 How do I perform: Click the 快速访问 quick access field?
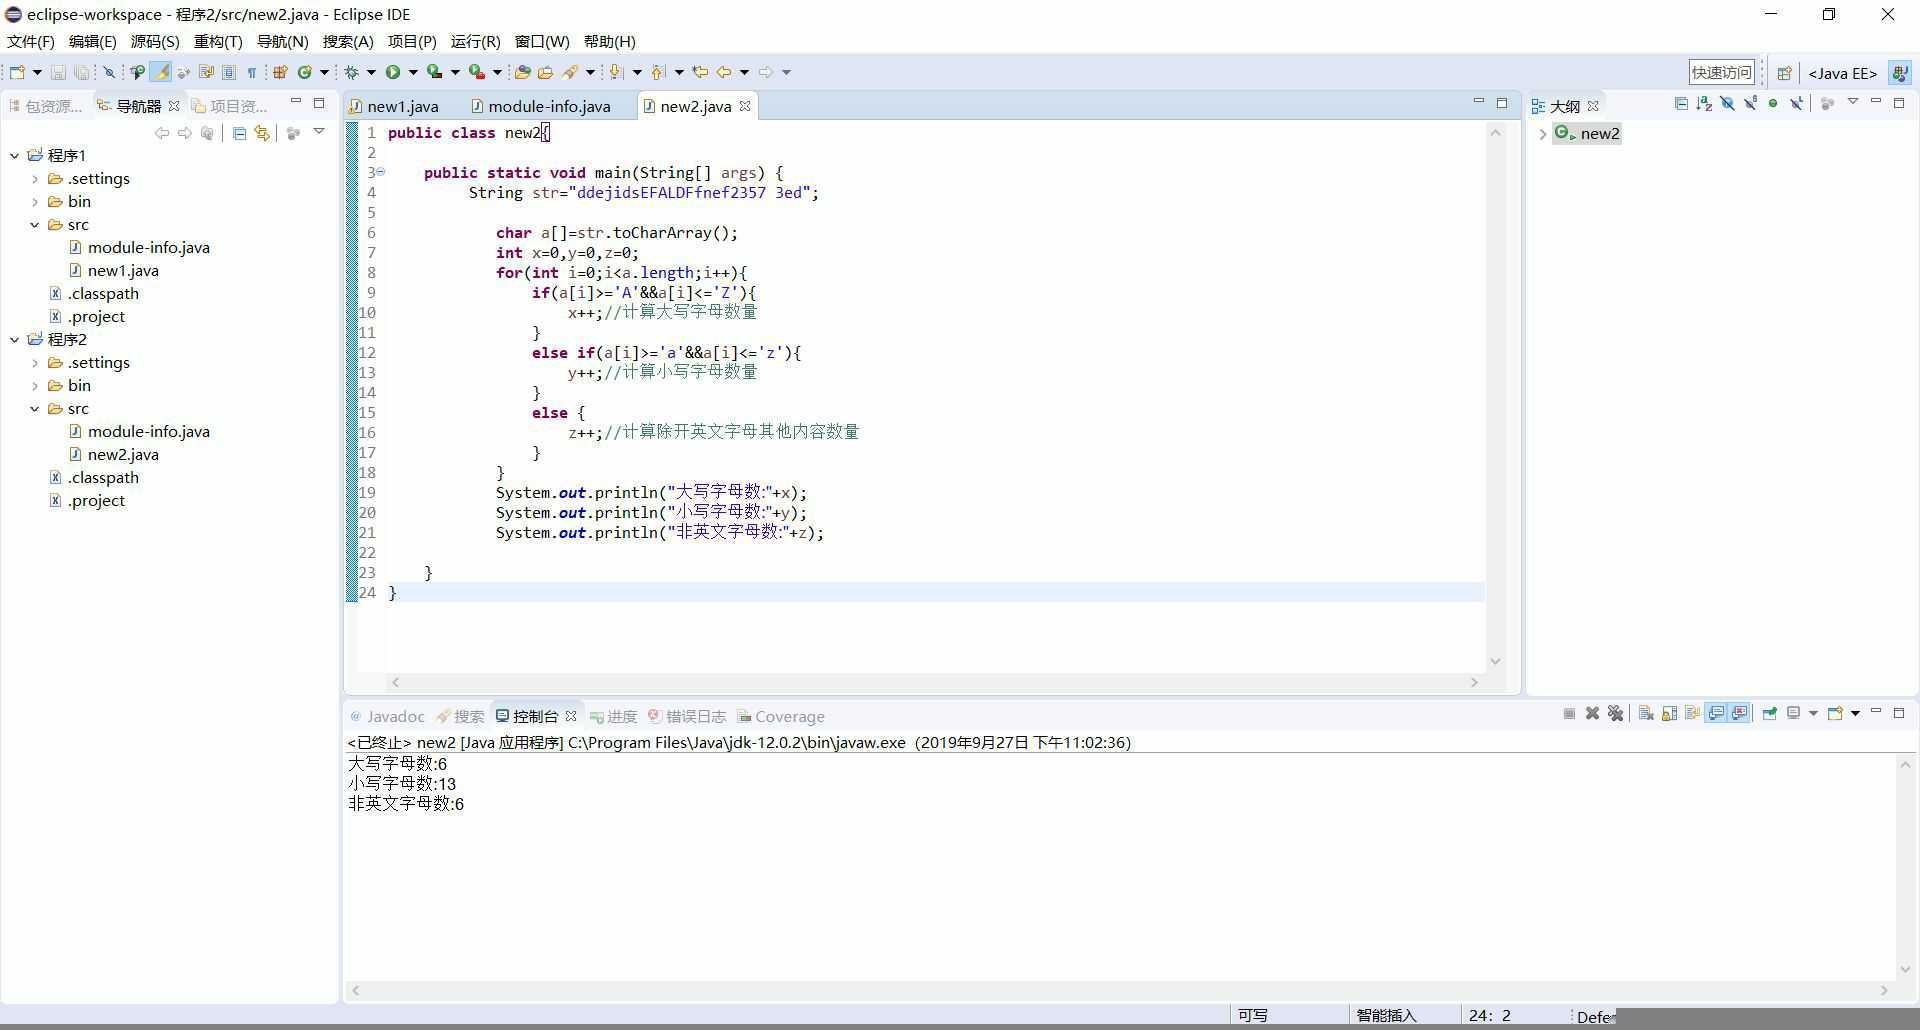[1721, 72]
